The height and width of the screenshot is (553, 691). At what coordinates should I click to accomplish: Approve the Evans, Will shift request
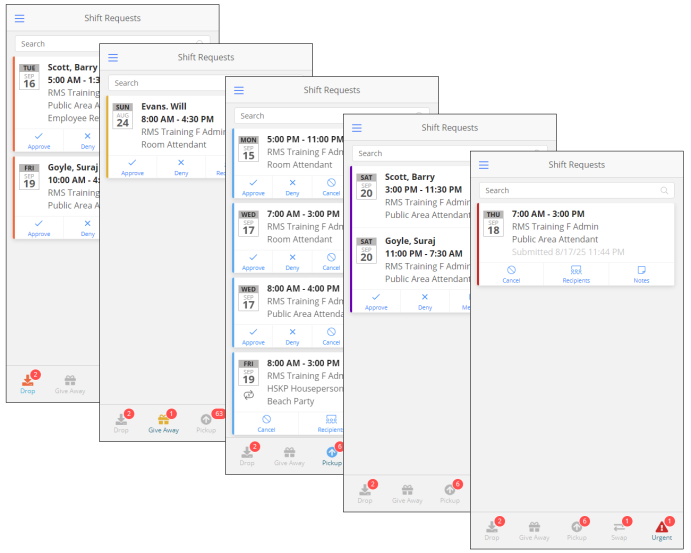click(x=132, y=166)
